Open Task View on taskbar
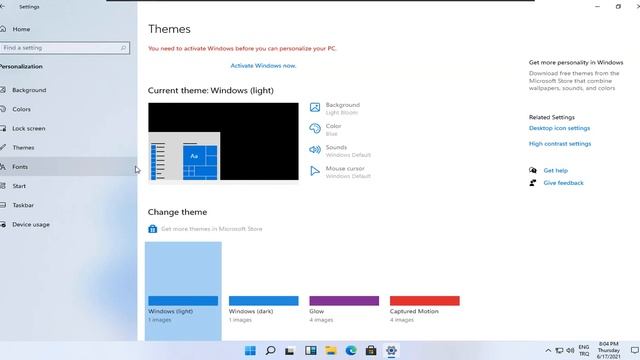The image size is (640, 360). (x=290, y=351)
